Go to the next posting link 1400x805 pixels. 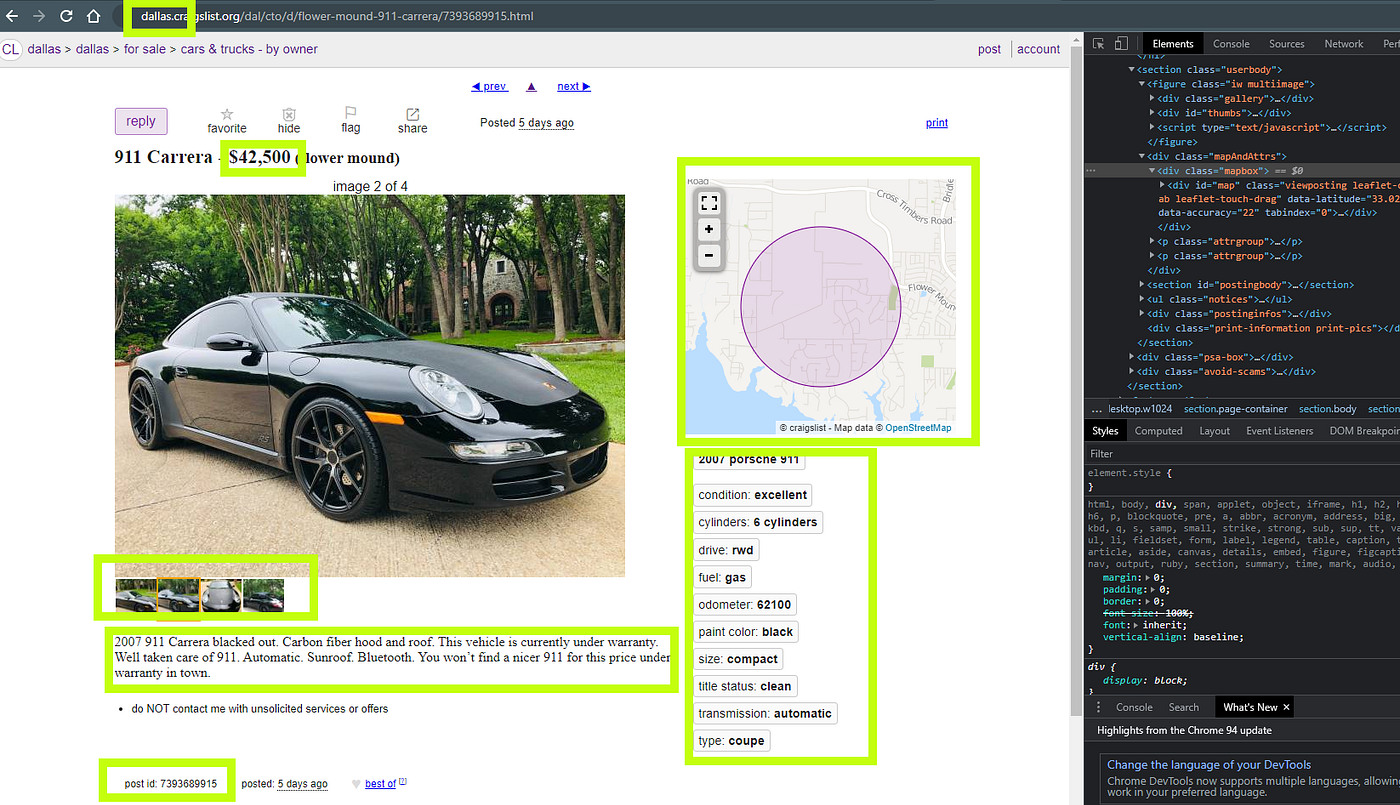pyautogui.click(x=574, y=87)
